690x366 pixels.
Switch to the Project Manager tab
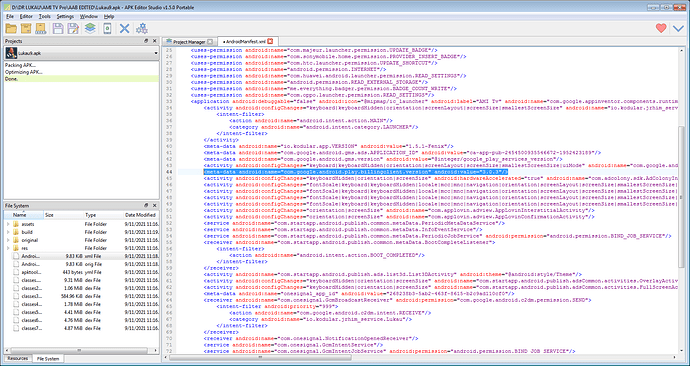189,42
